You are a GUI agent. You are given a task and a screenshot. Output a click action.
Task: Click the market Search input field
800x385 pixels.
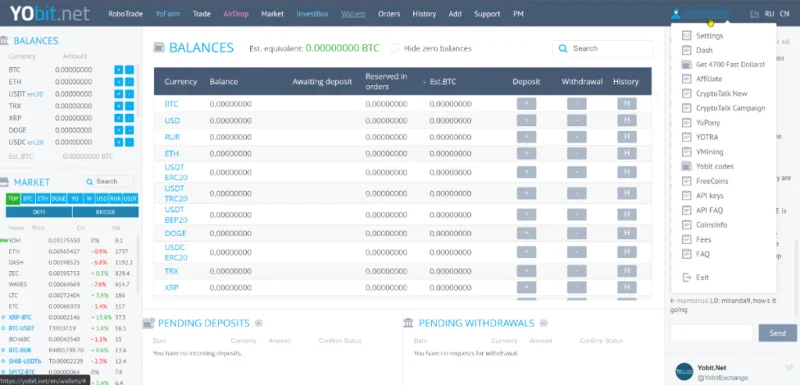[109, 182]
